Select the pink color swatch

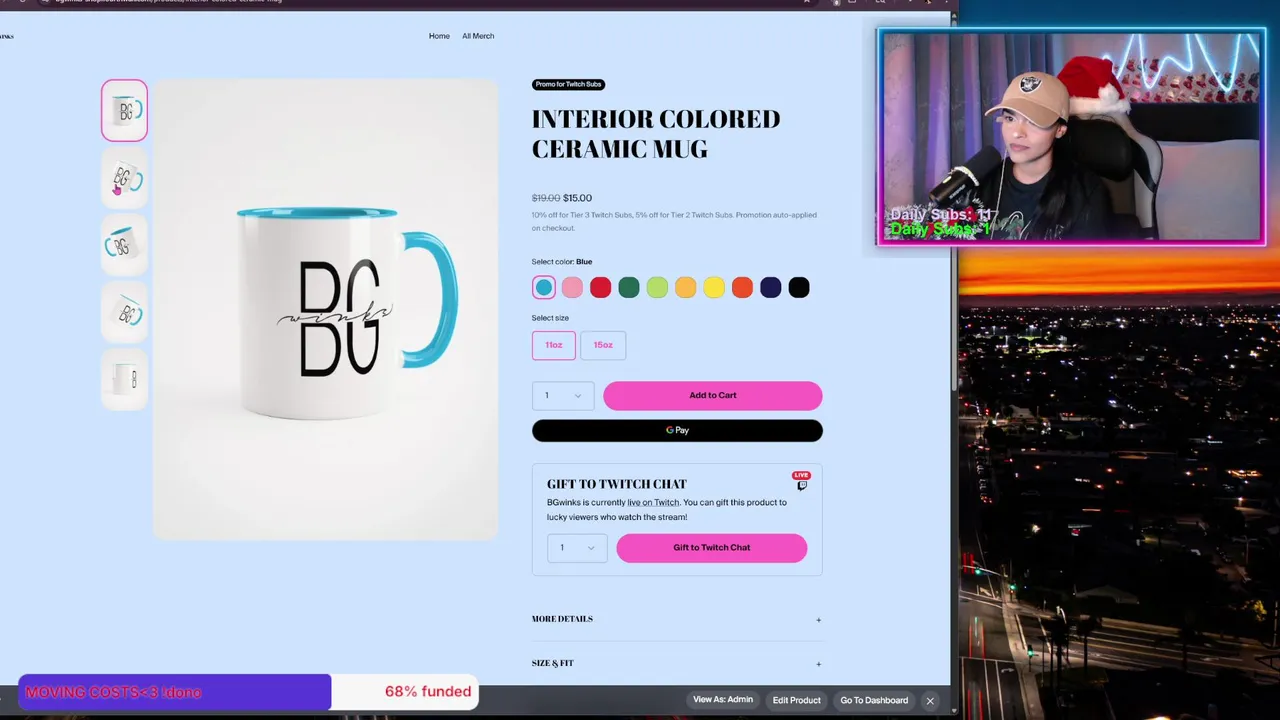(x=572, y=288)
